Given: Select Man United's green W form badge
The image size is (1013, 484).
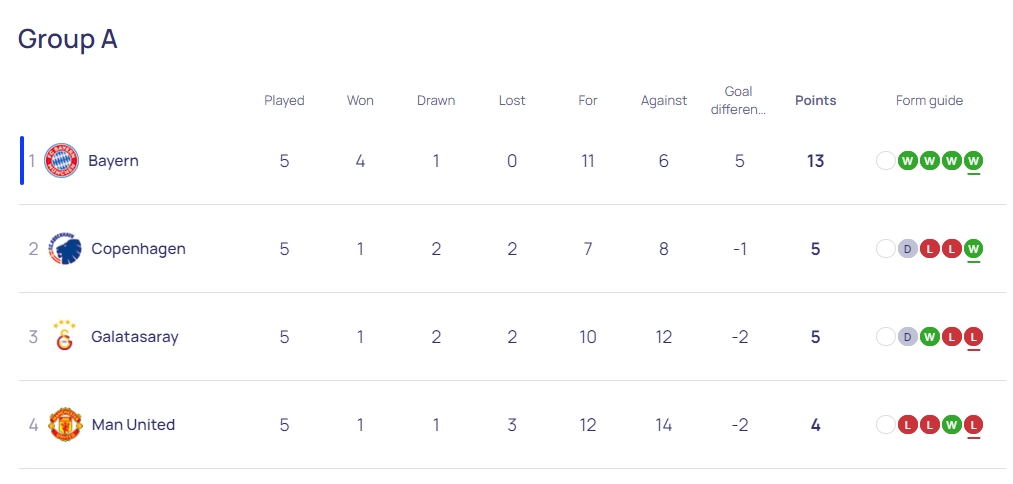Looking at the screenshot, I should click(x=952, y=425).
